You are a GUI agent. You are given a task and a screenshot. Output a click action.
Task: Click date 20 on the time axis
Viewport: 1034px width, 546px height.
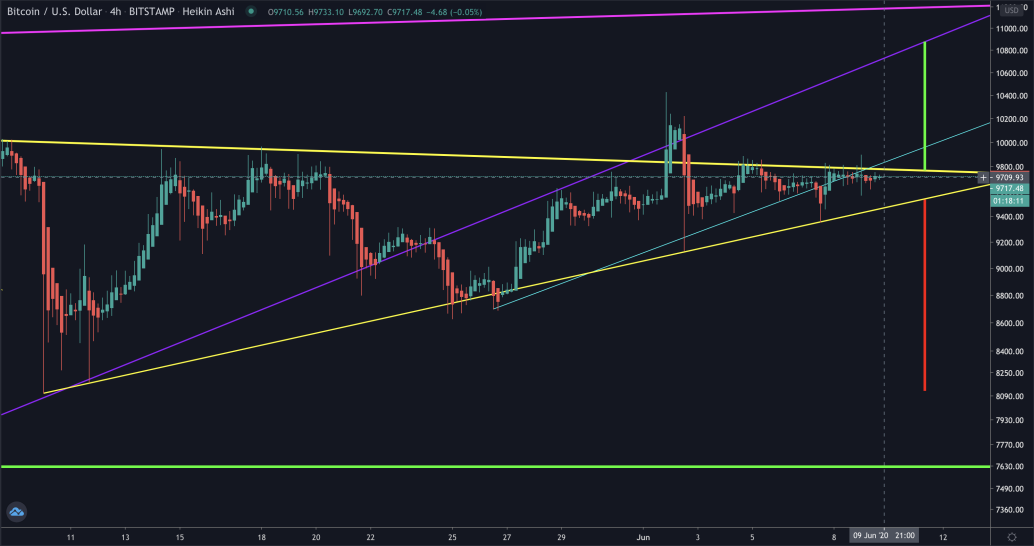316,537
